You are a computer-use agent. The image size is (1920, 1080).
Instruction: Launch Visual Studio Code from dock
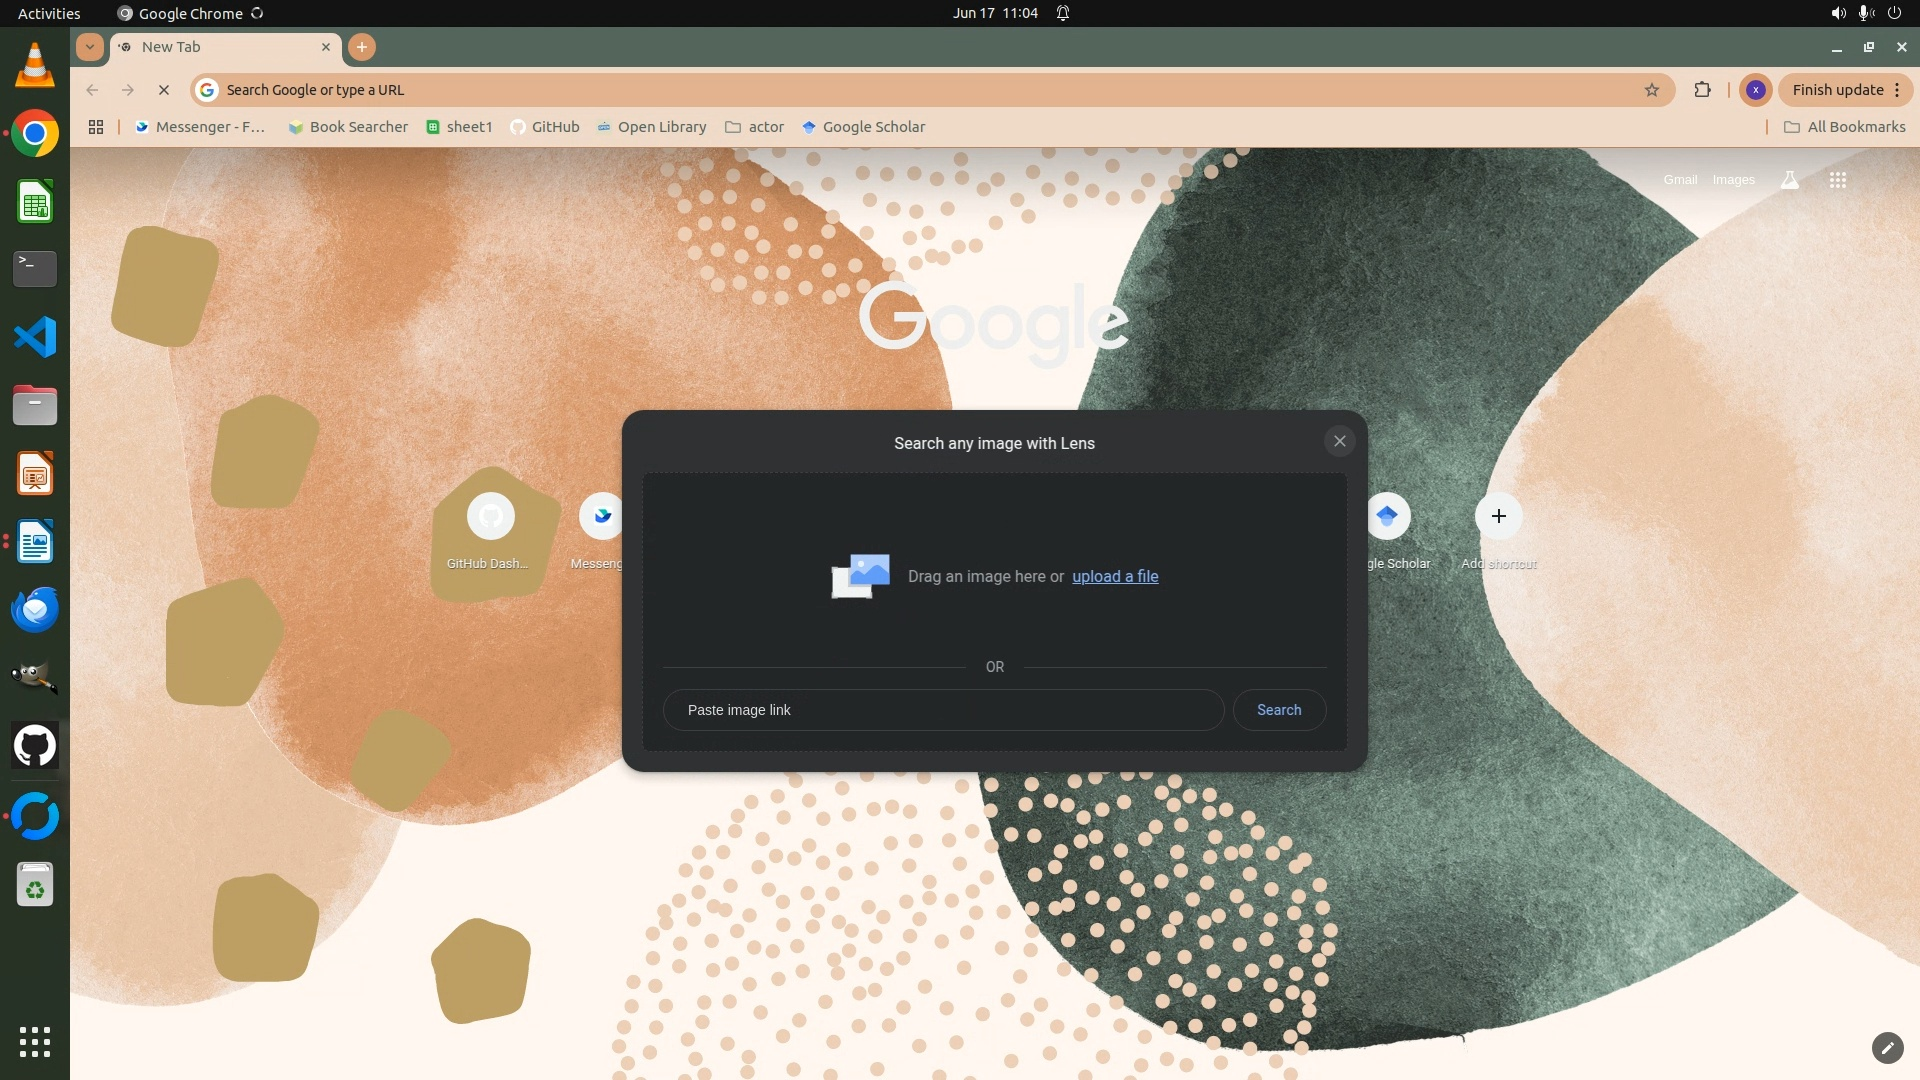tap(35, 337)
